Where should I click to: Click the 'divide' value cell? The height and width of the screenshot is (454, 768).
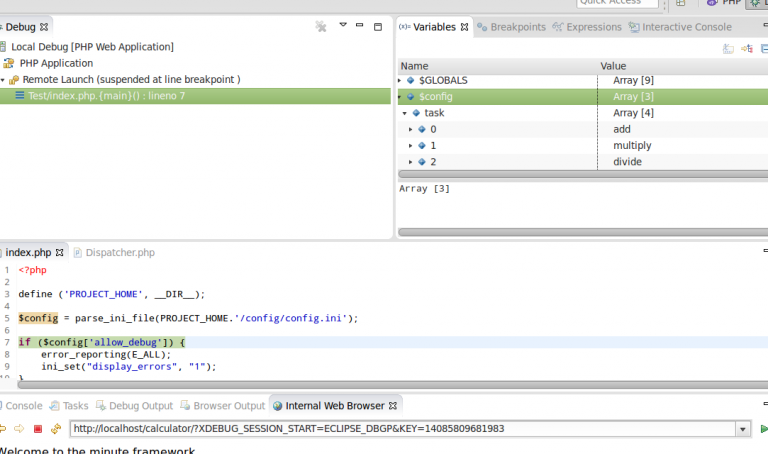coord(627,162)
